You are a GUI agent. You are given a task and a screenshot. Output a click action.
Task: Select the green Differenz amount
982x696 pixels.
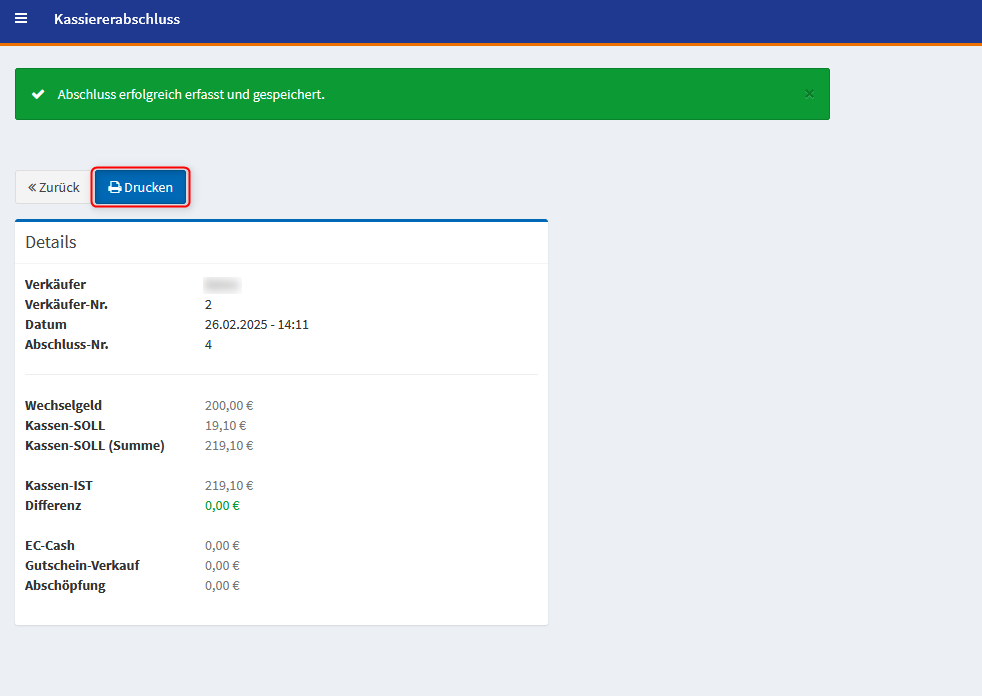click(222, 505)
